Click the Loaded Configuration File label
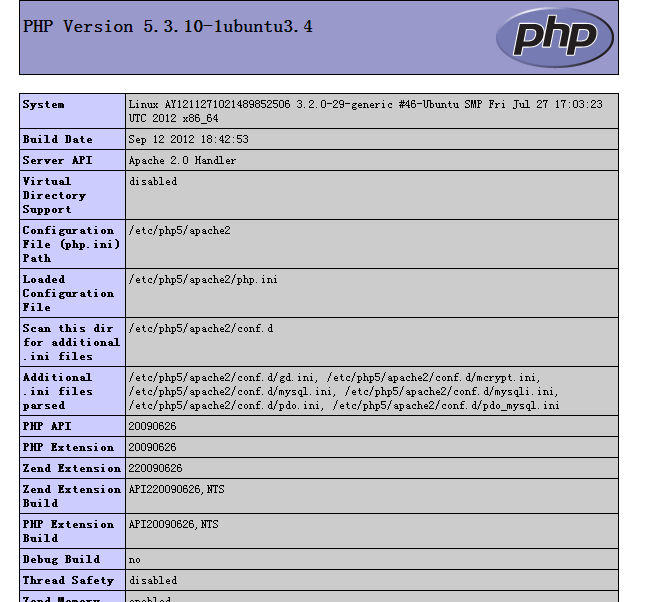Image resolution: width=657 pixels, height=602 pixels. pyautogui.click(x=68, y=293)
